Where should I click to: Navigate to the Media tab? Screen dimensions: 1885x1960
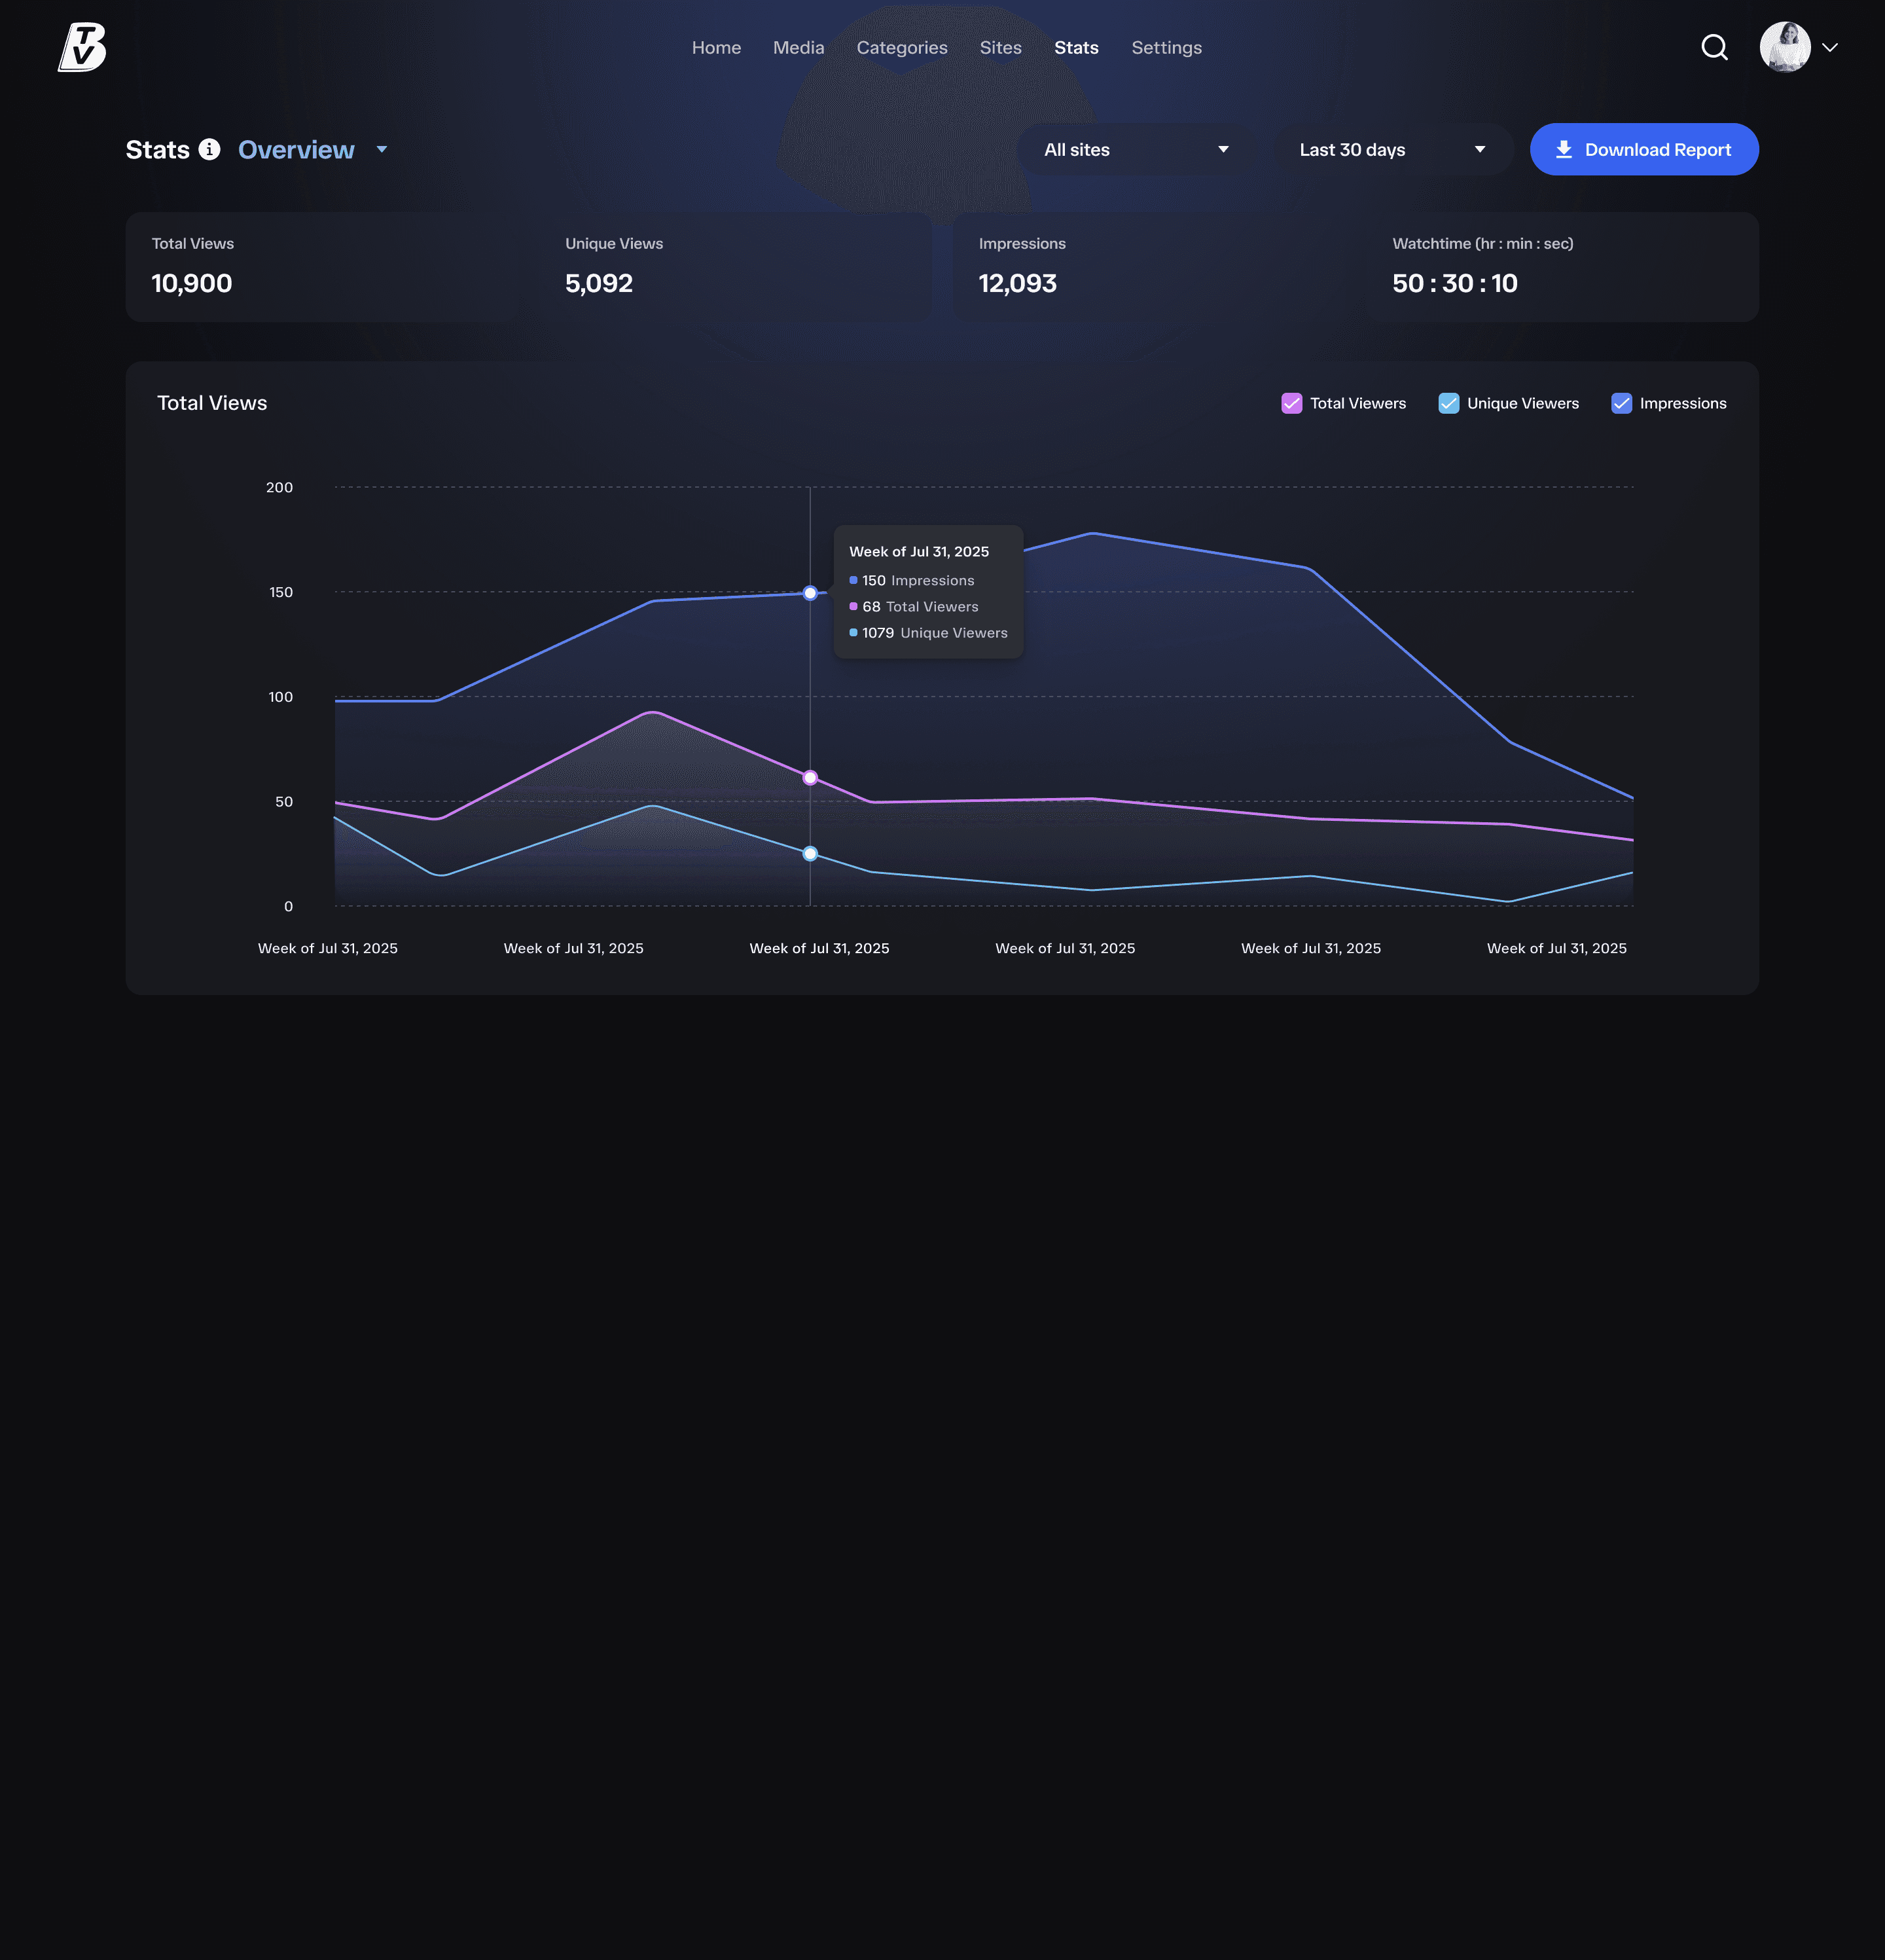[x=797, y=47]
